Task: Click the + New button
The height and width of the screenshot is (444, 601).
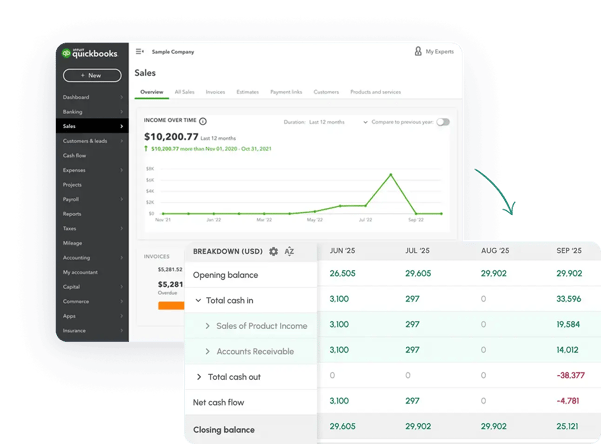Action: point(92,76)
